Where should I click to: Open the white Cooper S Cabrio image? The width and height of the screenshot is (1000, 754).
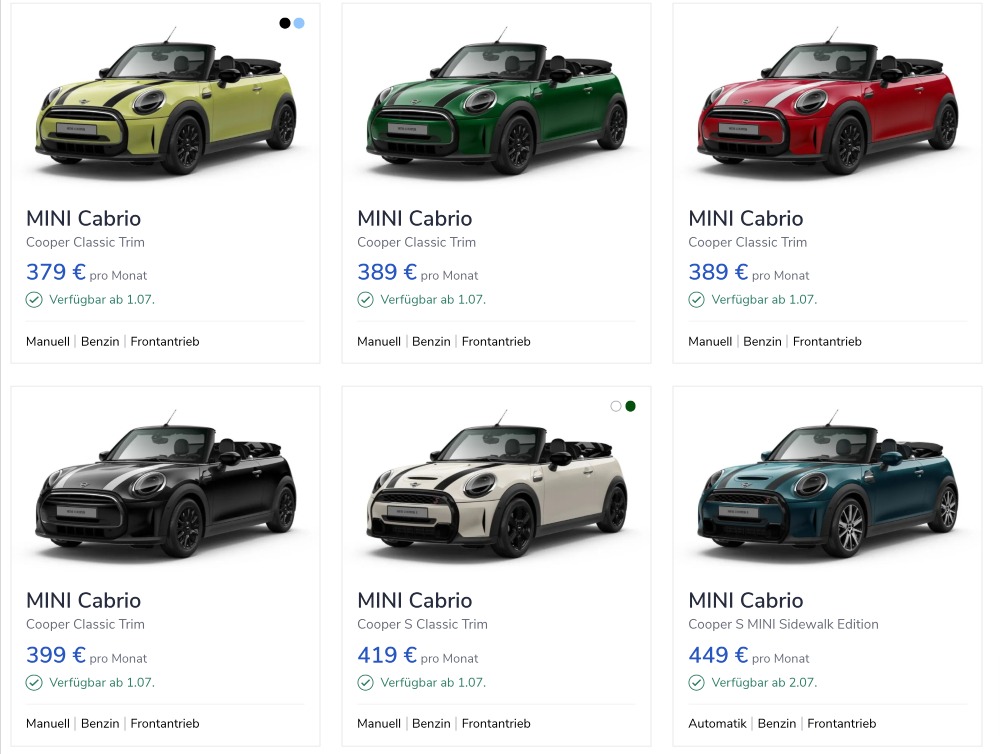click(496, 484)
